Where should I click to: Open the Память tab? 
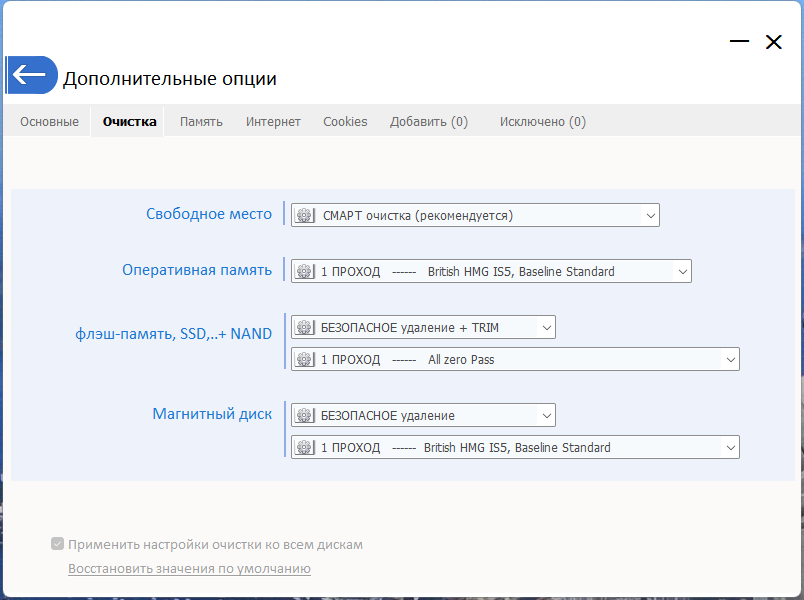[201, 122]
